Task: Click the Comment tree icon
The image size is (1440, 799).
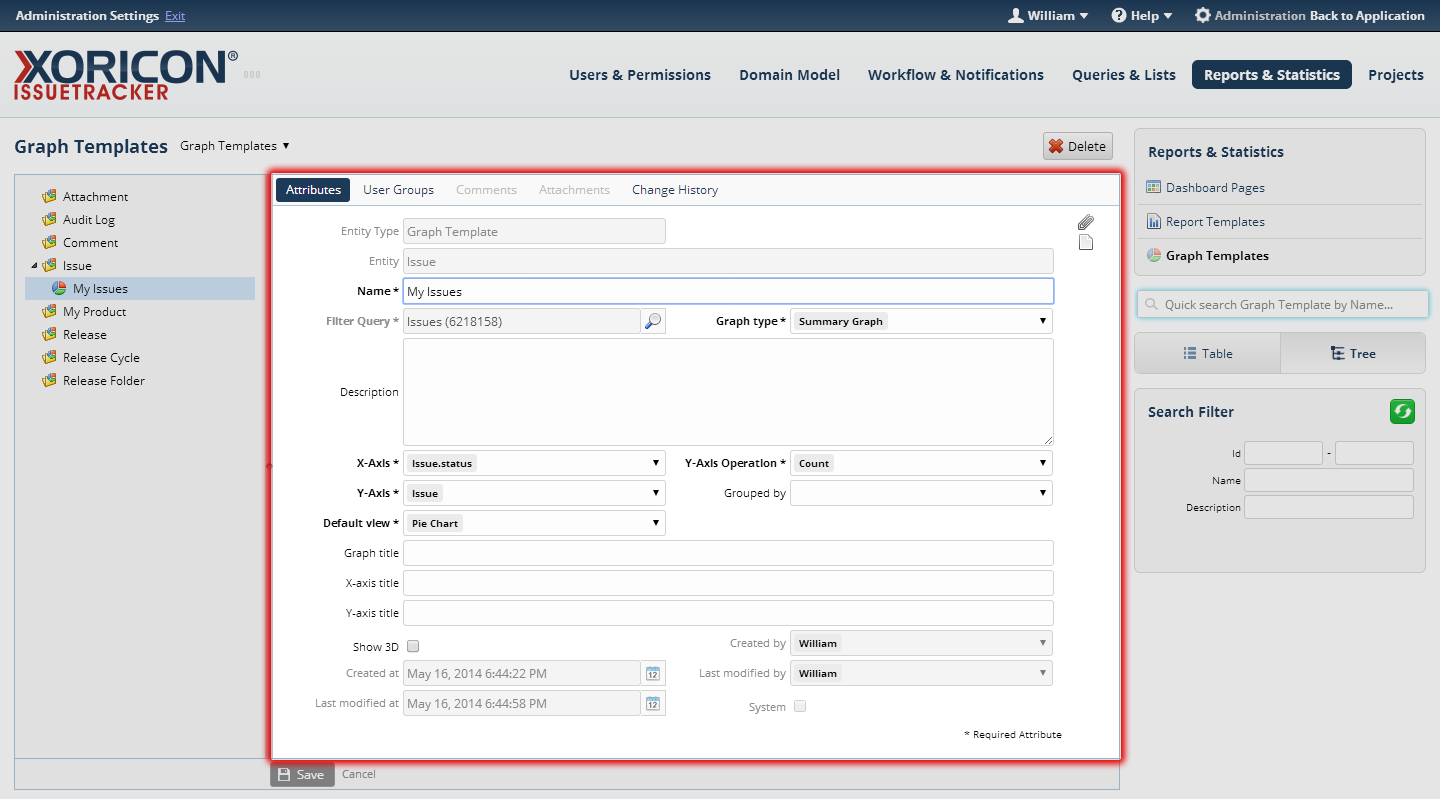Action: [x=48, y=242]
